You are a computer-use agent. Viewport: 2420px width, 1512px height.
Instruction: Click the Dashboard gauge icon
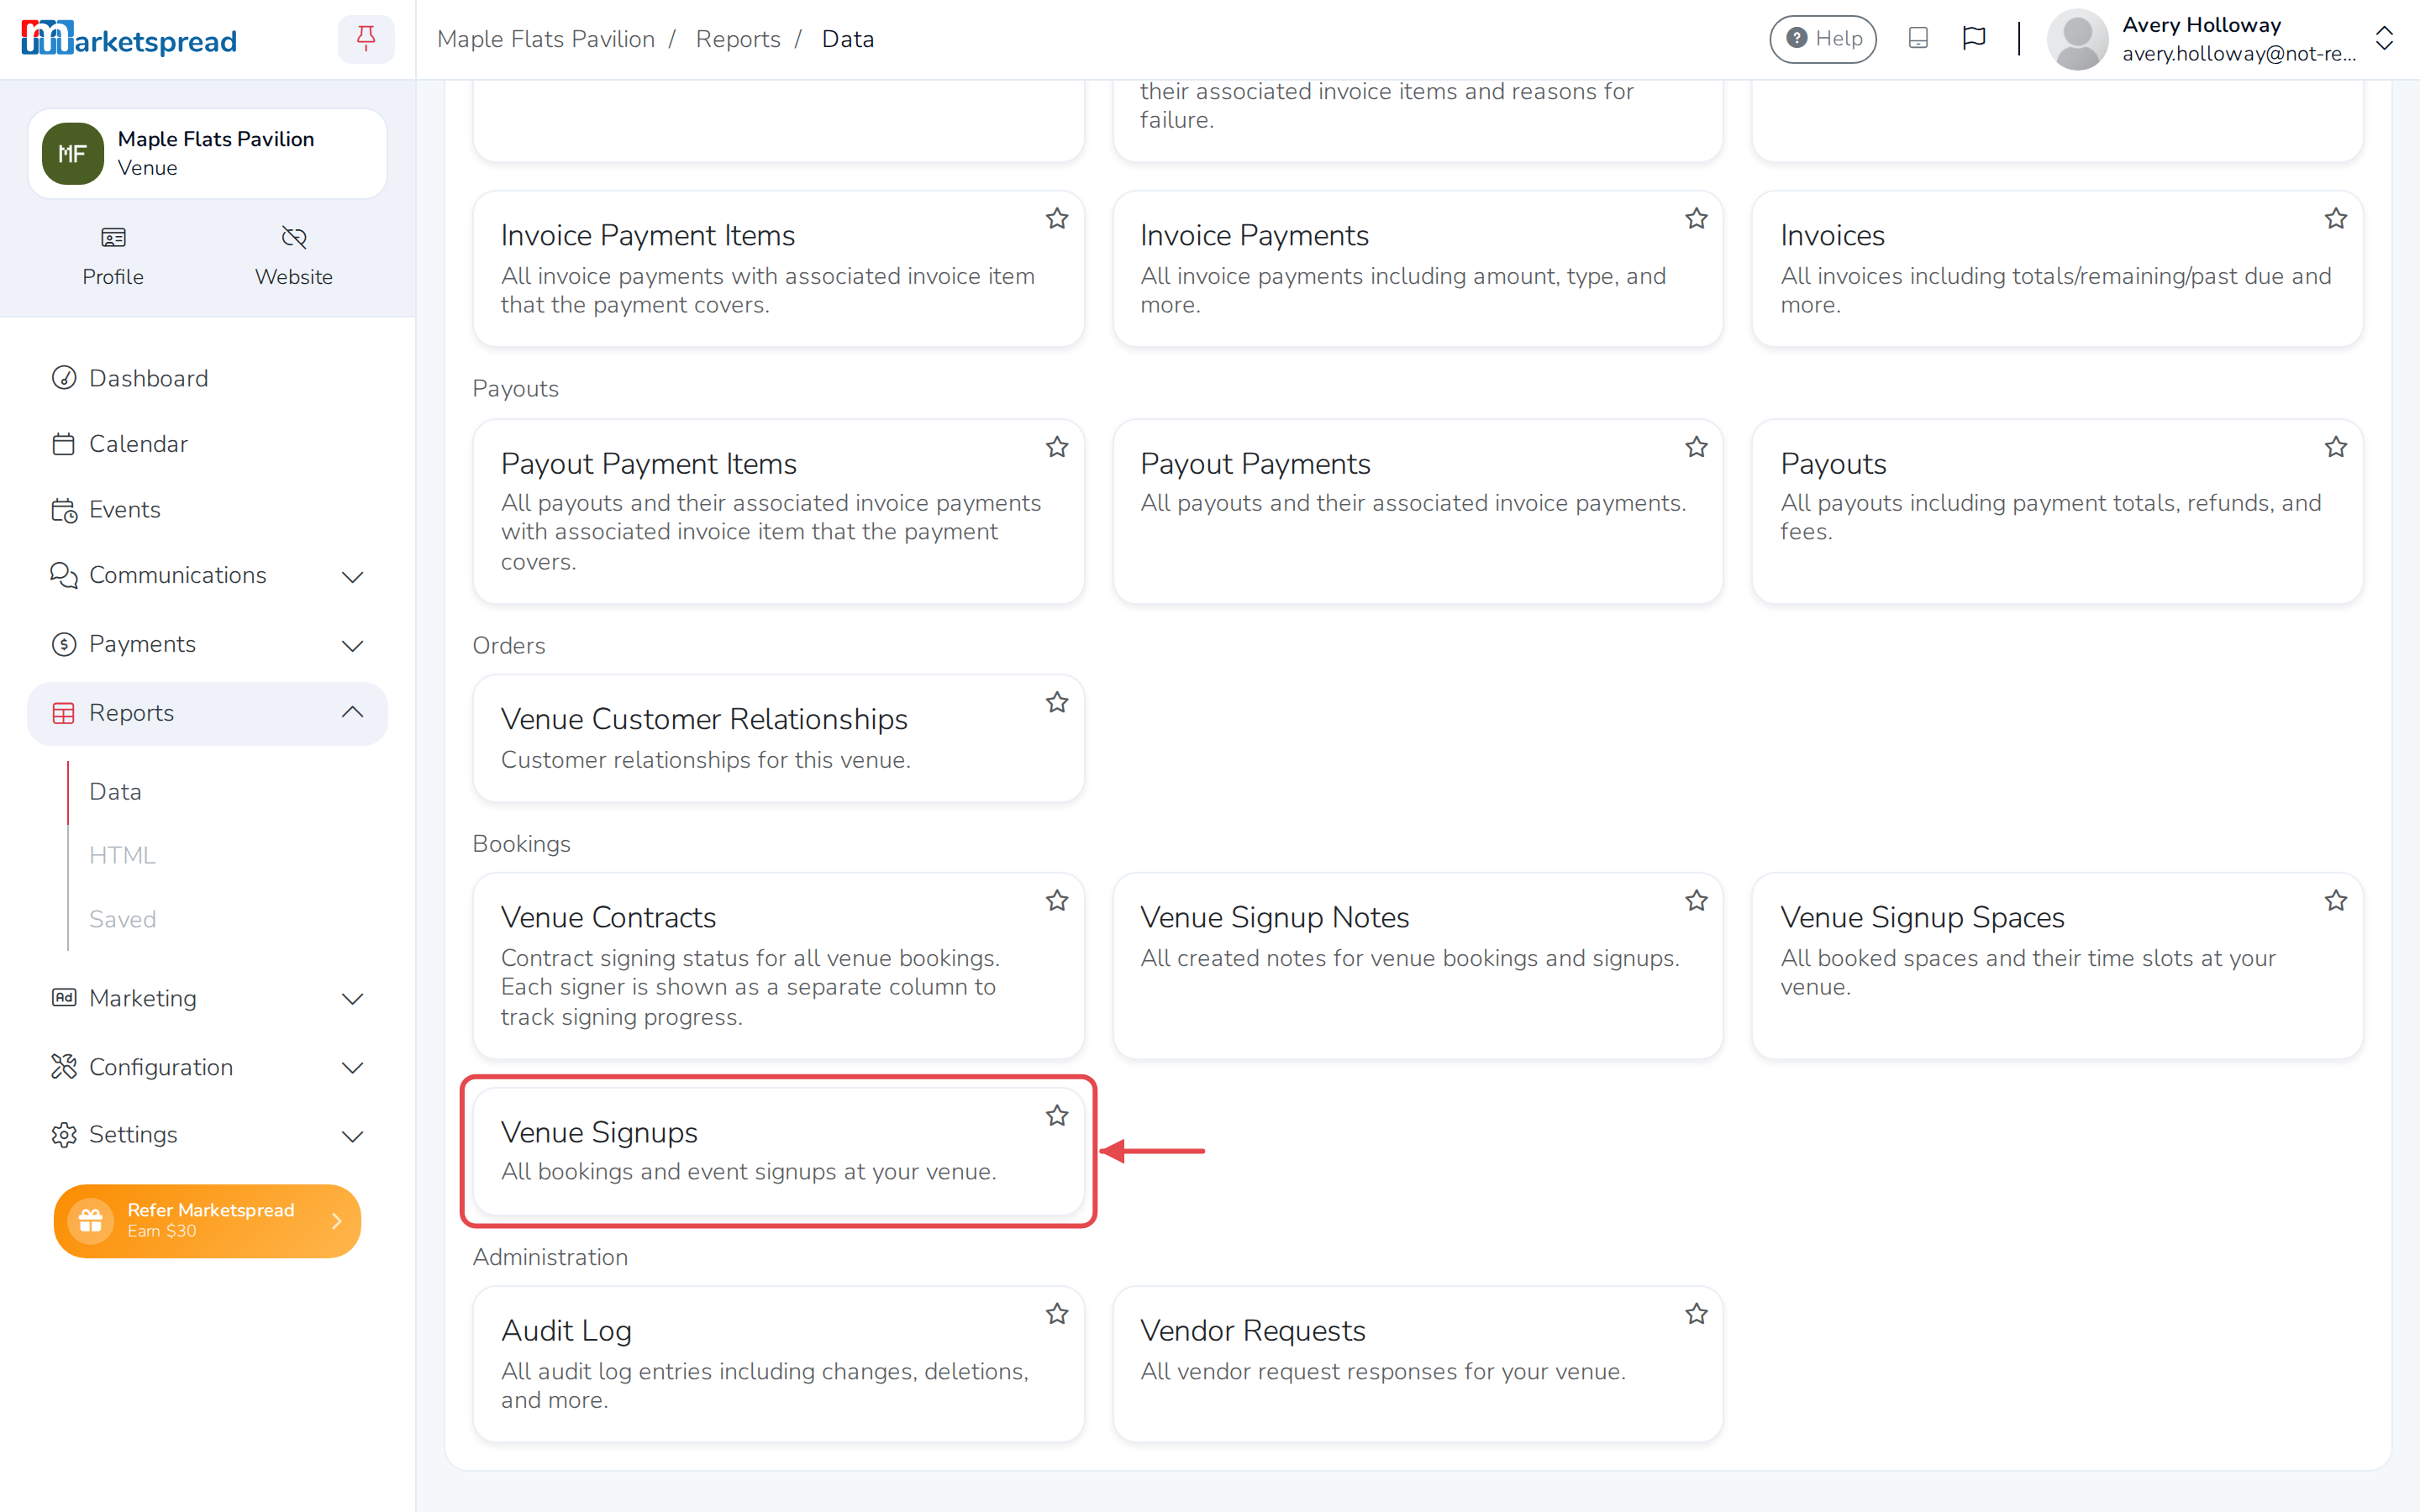[64, 378]
